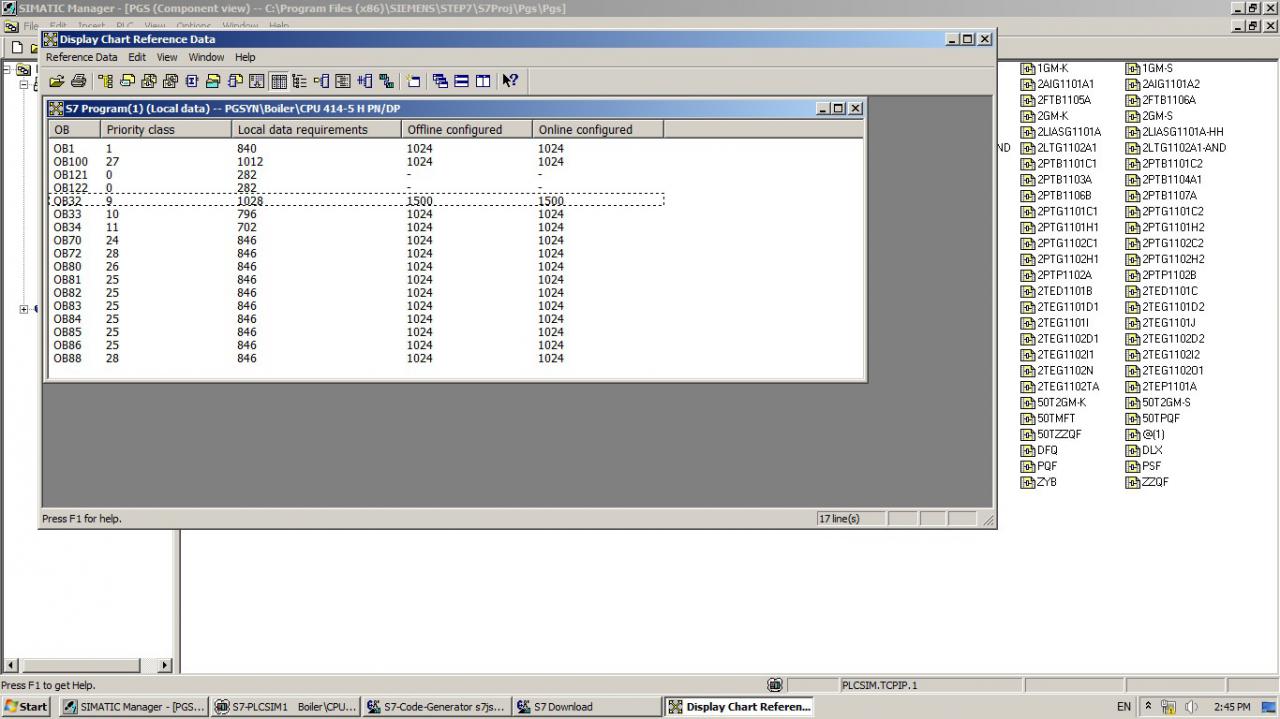The image size is (1280, 719).
Task: Click the new window star toolbar icon
Action: [413, 81]
